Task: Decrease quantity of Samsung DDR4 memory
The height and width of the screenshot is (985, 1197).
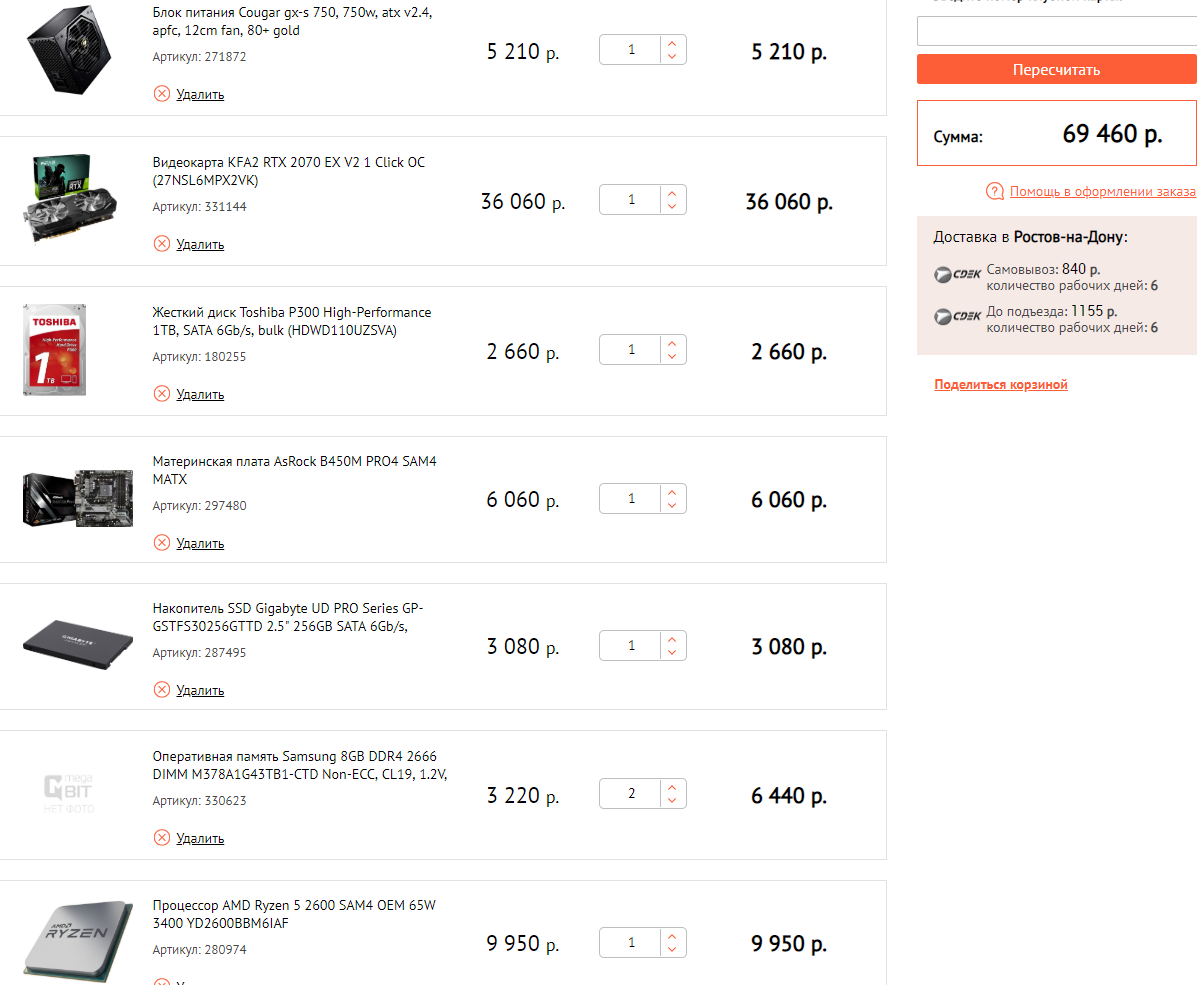Action: pos(672,801)
